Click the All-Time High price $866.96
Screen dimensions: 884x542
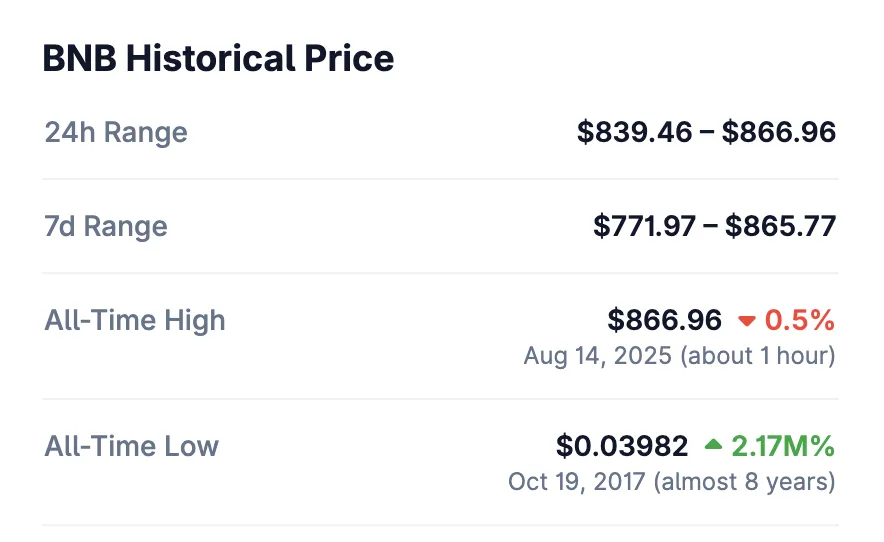[664, 321]
